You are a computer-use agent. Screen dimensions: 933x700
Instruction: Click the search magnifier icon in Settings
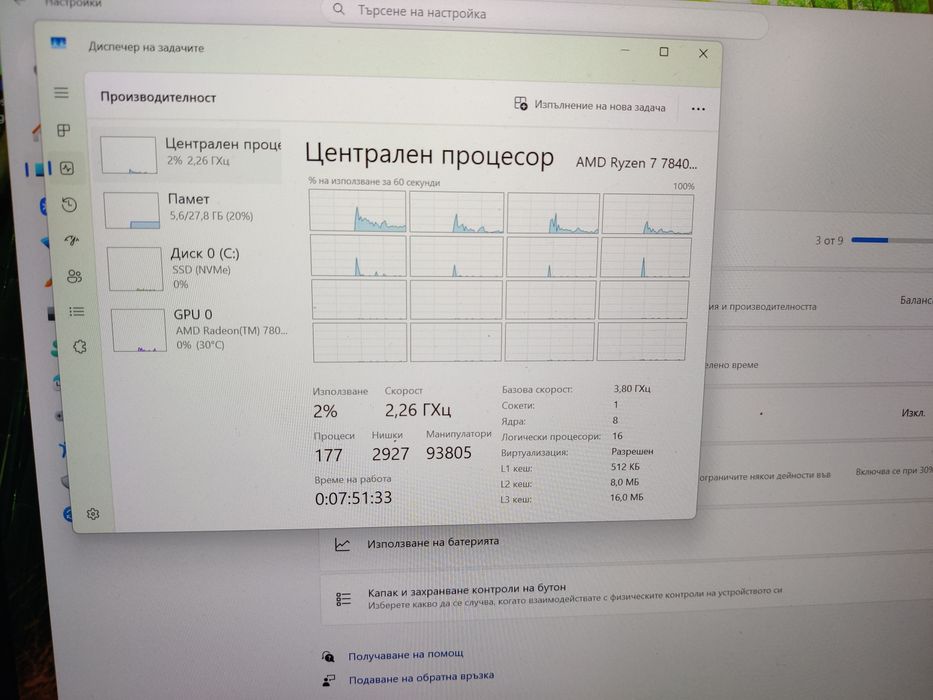coord(339,9)
